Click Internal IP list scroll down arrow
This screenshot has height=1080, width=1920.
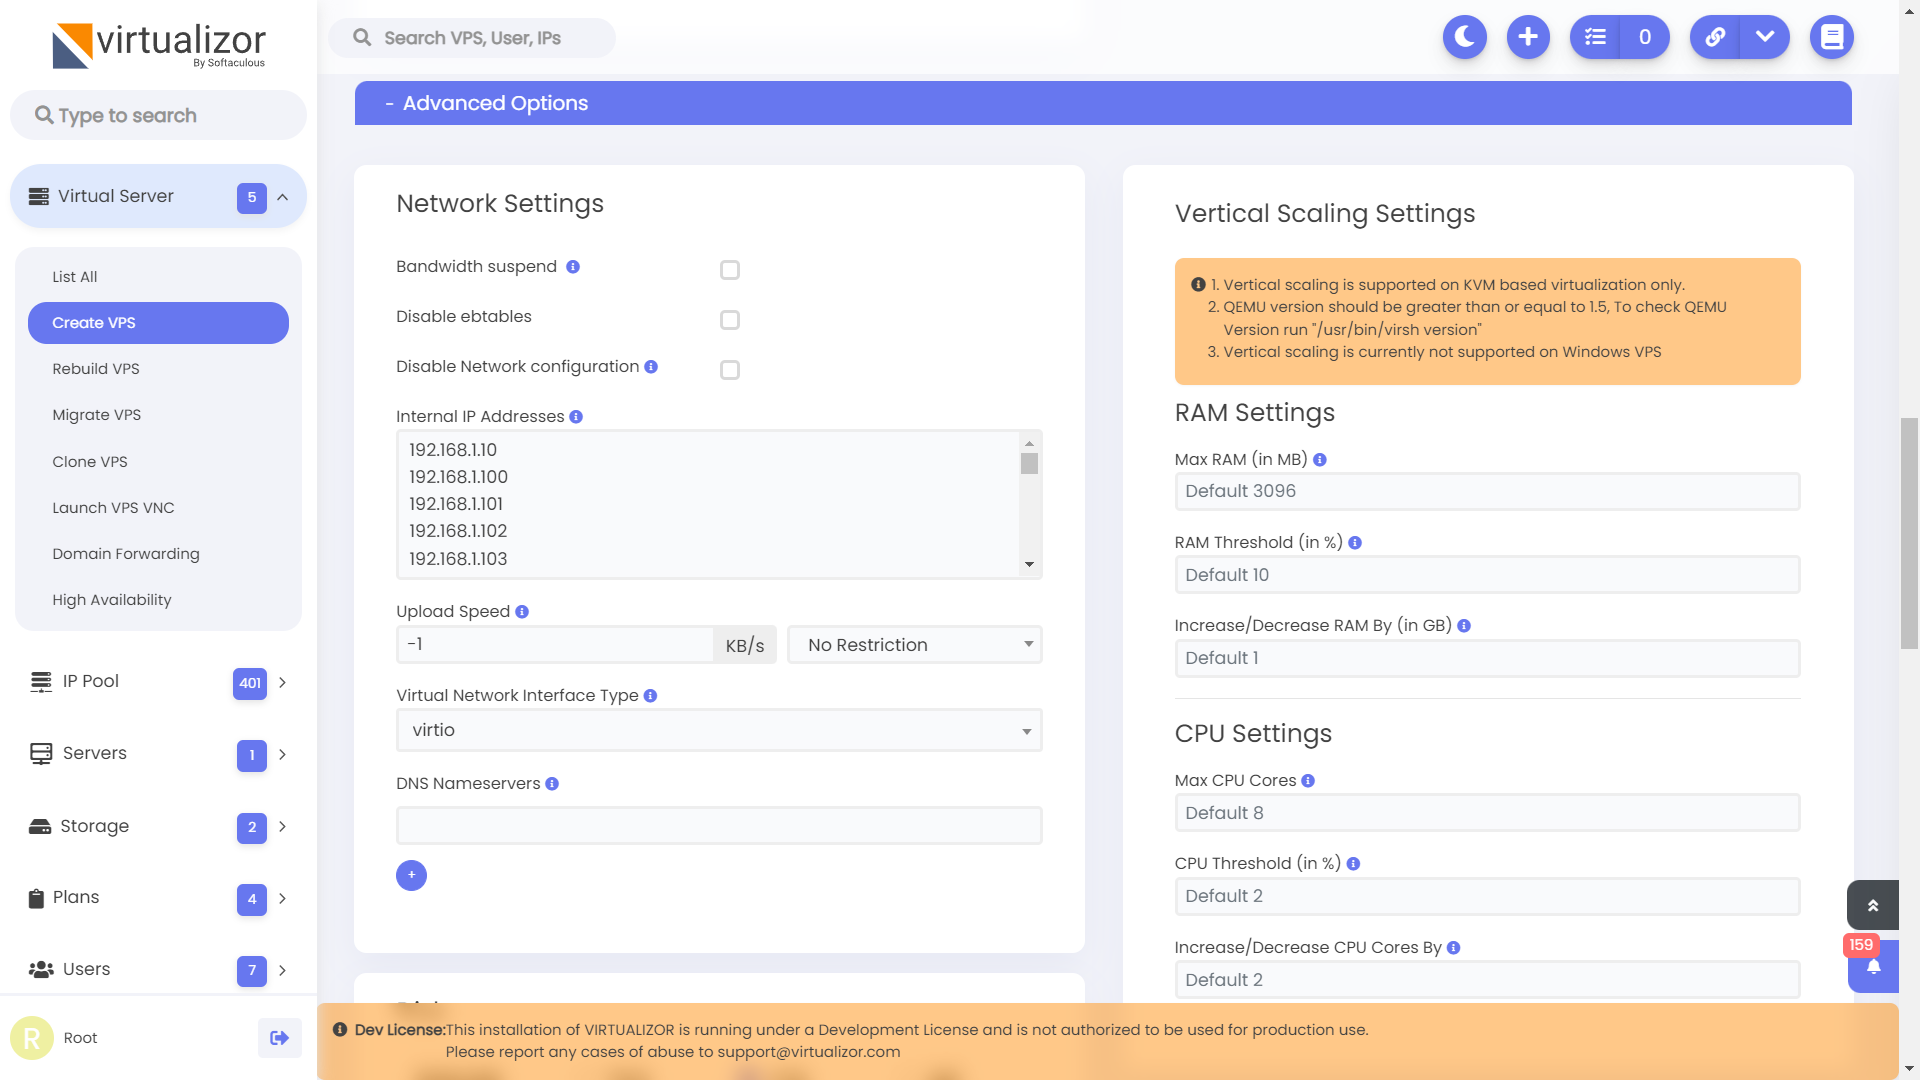pyautogui.click(x=1029, y=565)
